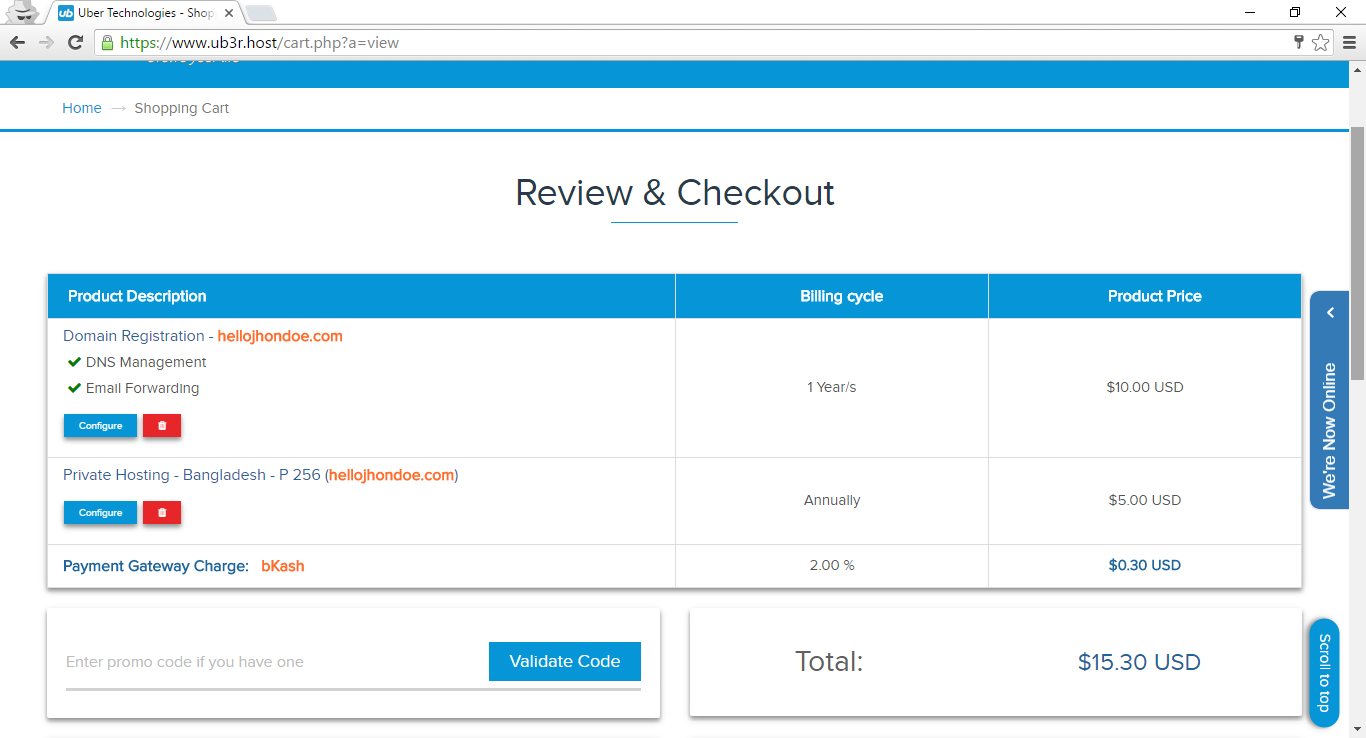Open the We're Now Online chat panel
The width and height of the screenshot is (1366, 738).
click(x=1329, y=400)
